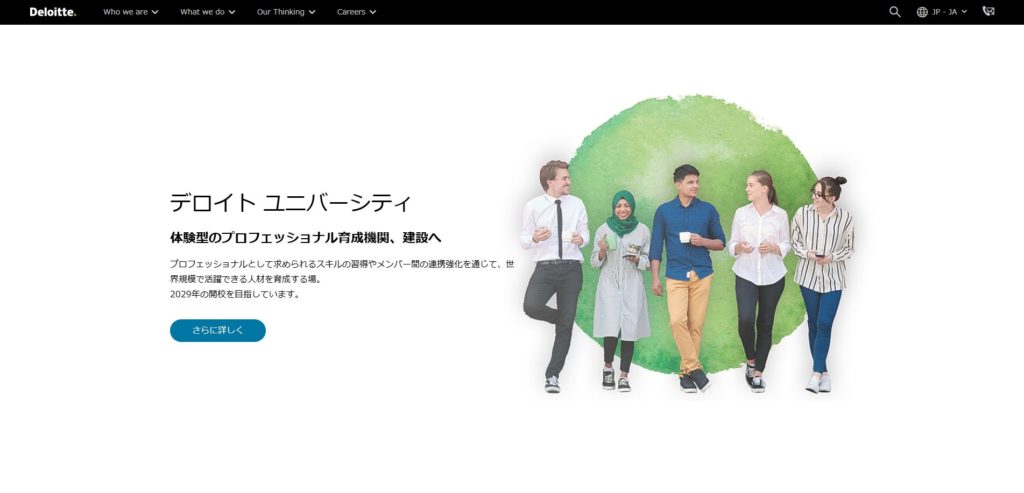Click the 体験型のプロフェッショナル育成機関 subheading

[x=305, y=238]
